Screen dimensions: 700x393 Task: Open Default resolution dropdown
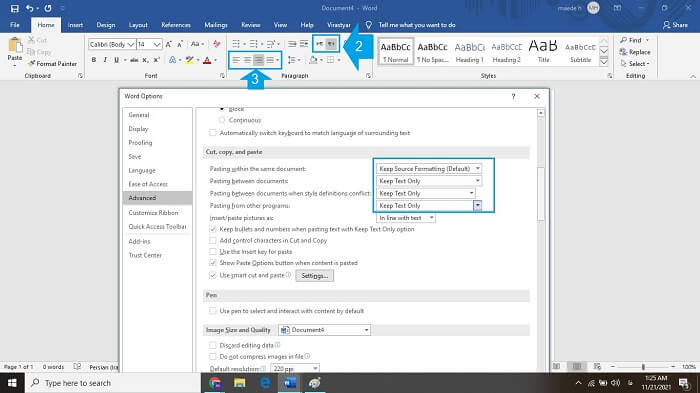click(x=295, y=368)
